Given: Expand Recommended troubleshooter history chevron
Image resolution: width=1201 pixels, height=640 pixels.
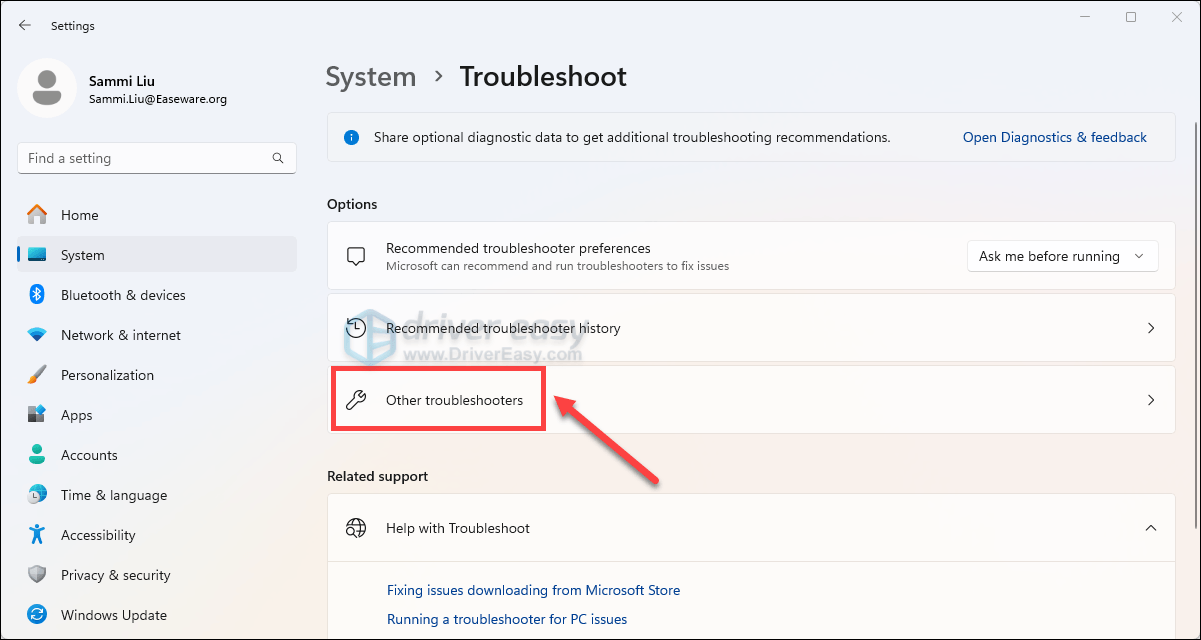Looking at the screenshot, I should click(1150, 328).
